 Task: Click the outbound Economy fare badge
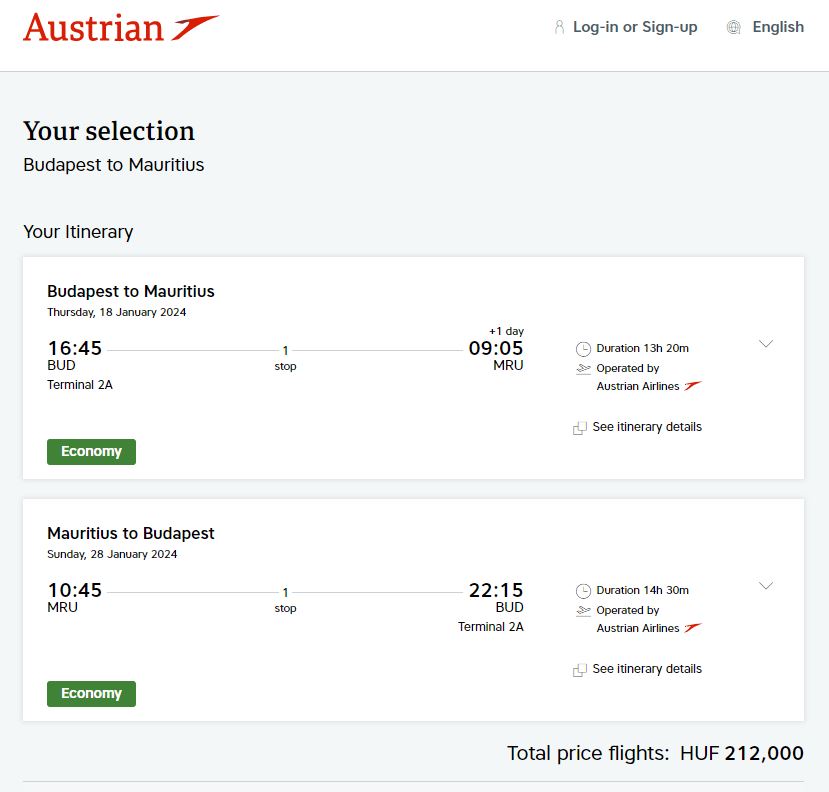pos(91,452)
